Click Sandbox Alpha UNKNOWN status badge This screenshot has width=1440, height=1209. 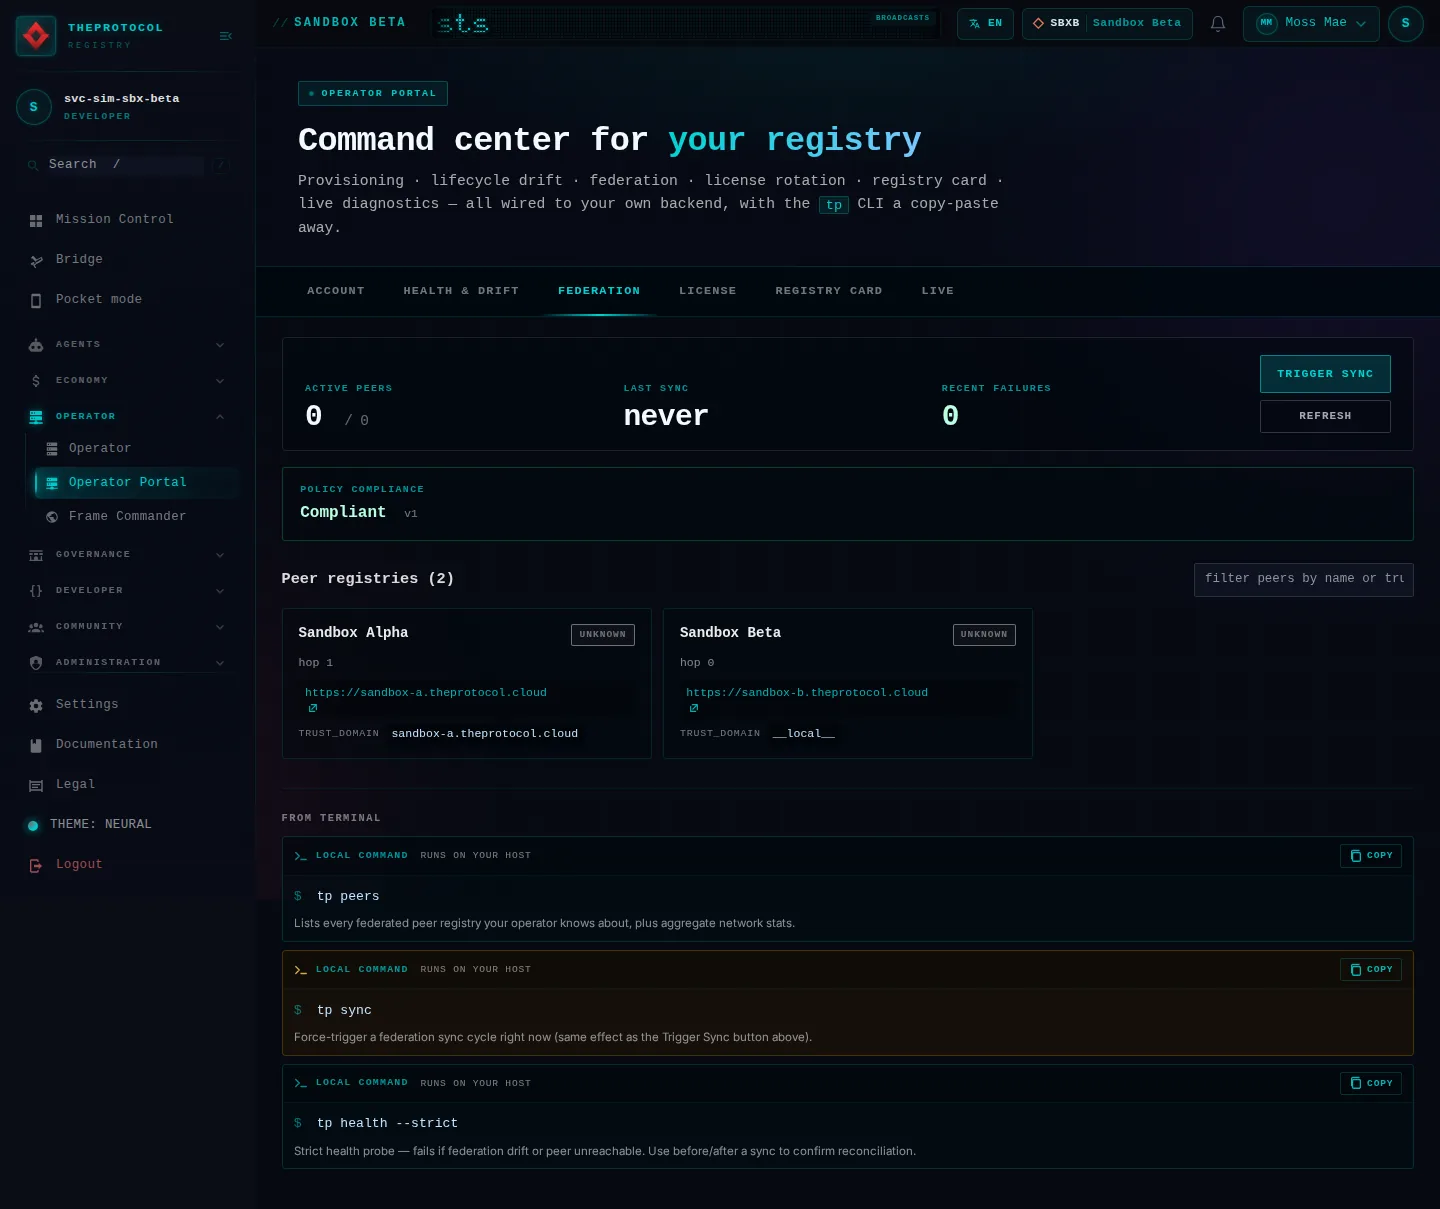(x=603, y=635)
